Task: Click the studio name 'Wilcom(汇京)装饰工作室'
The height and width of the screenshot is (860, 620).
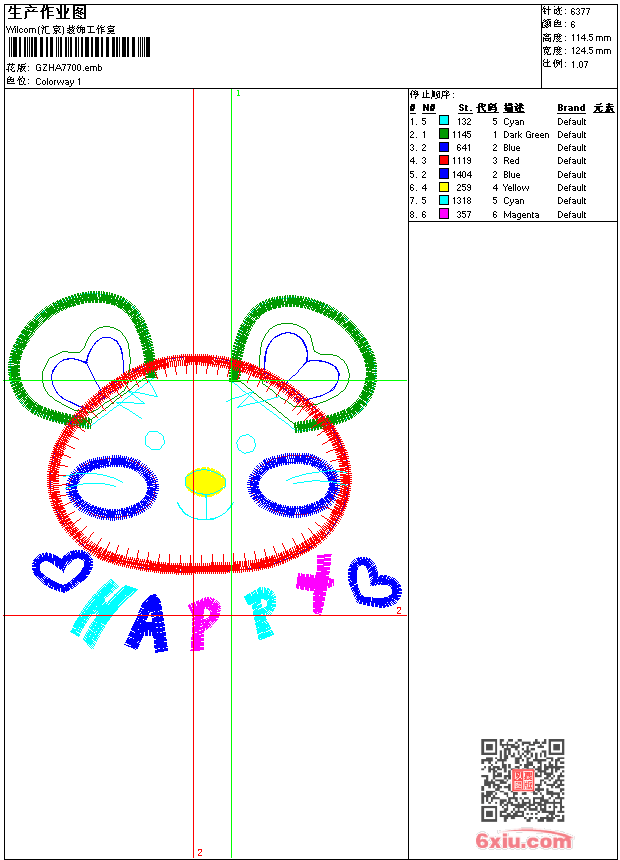Action: coord(60,30)
